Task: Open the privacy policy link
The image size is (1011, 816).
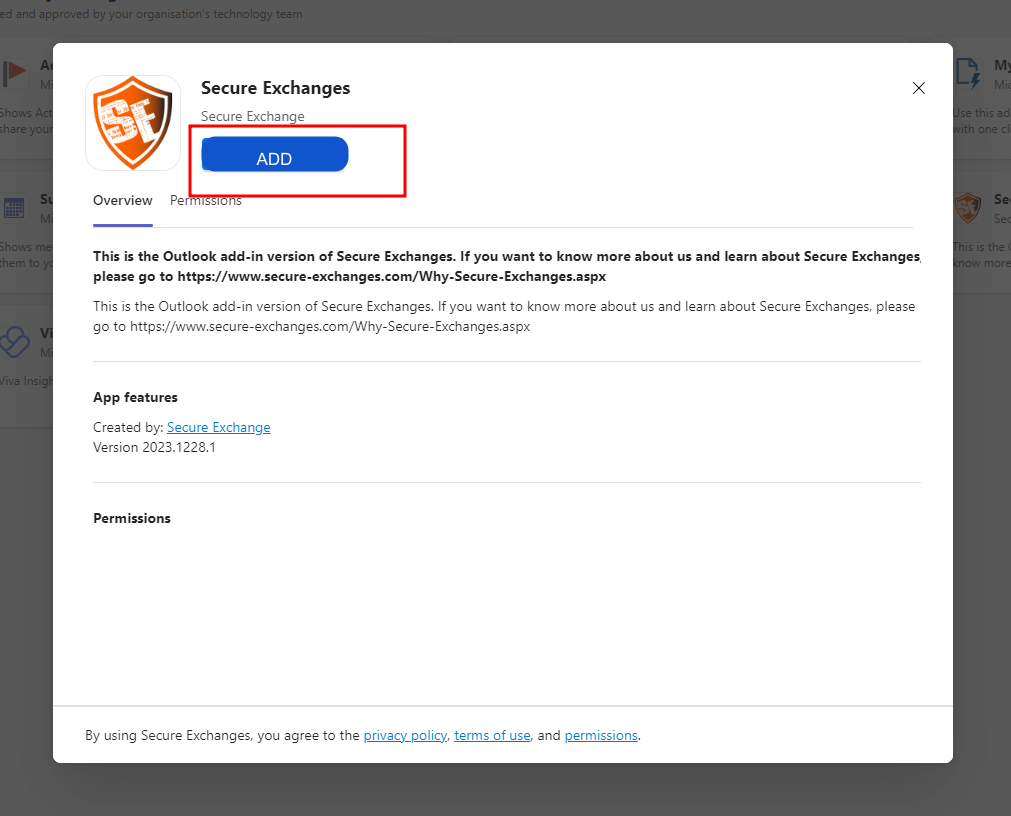Action: point(406,735)
